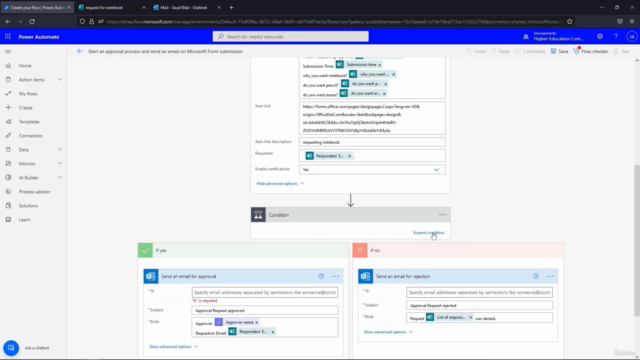Open help question mark icon
640x360 pixels.
pos(616,37)
